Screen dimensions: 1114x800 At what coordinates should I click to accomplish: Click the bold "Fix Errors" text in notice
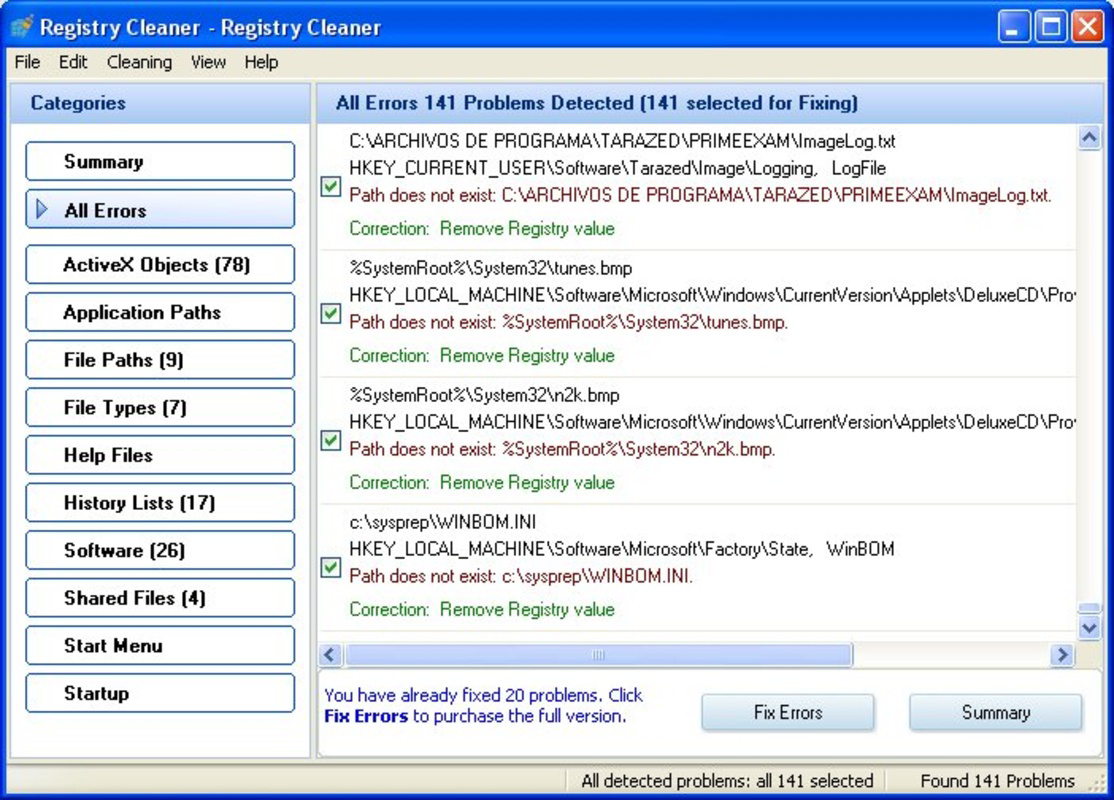pos(366,716)
